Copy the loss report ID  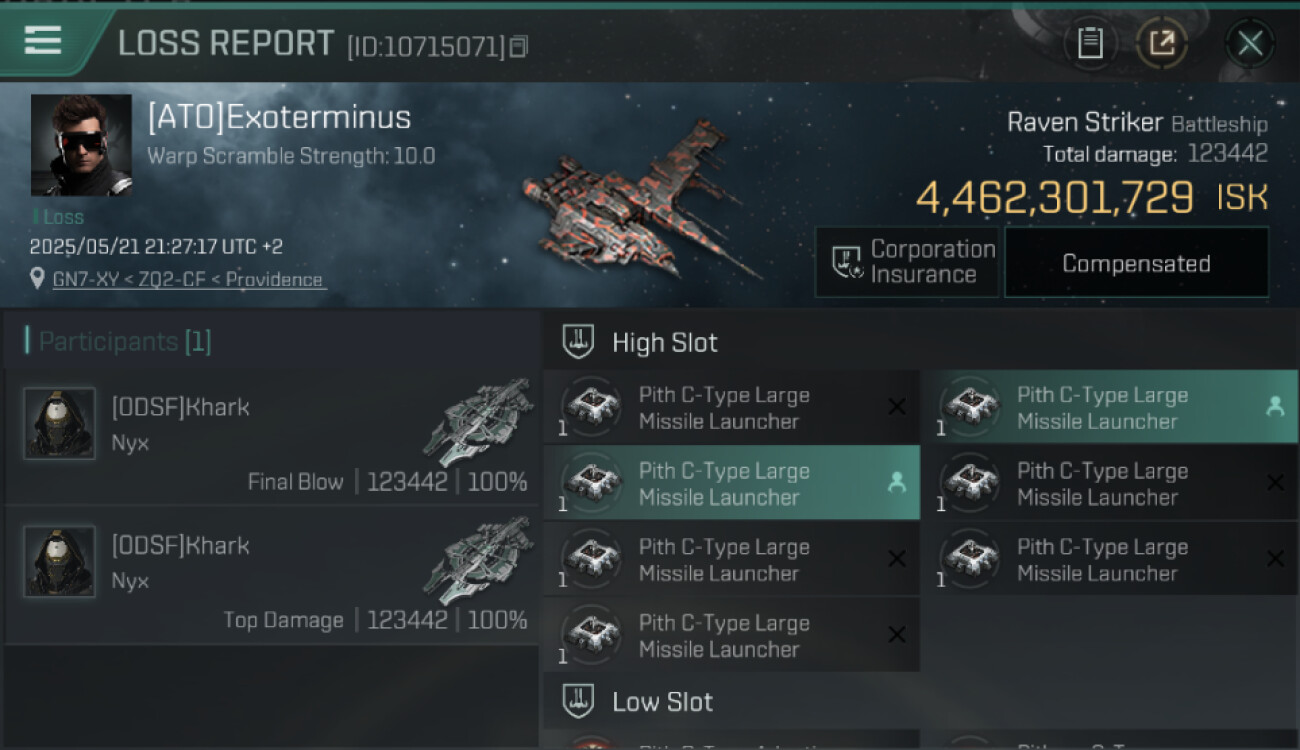tap(518, 46)
